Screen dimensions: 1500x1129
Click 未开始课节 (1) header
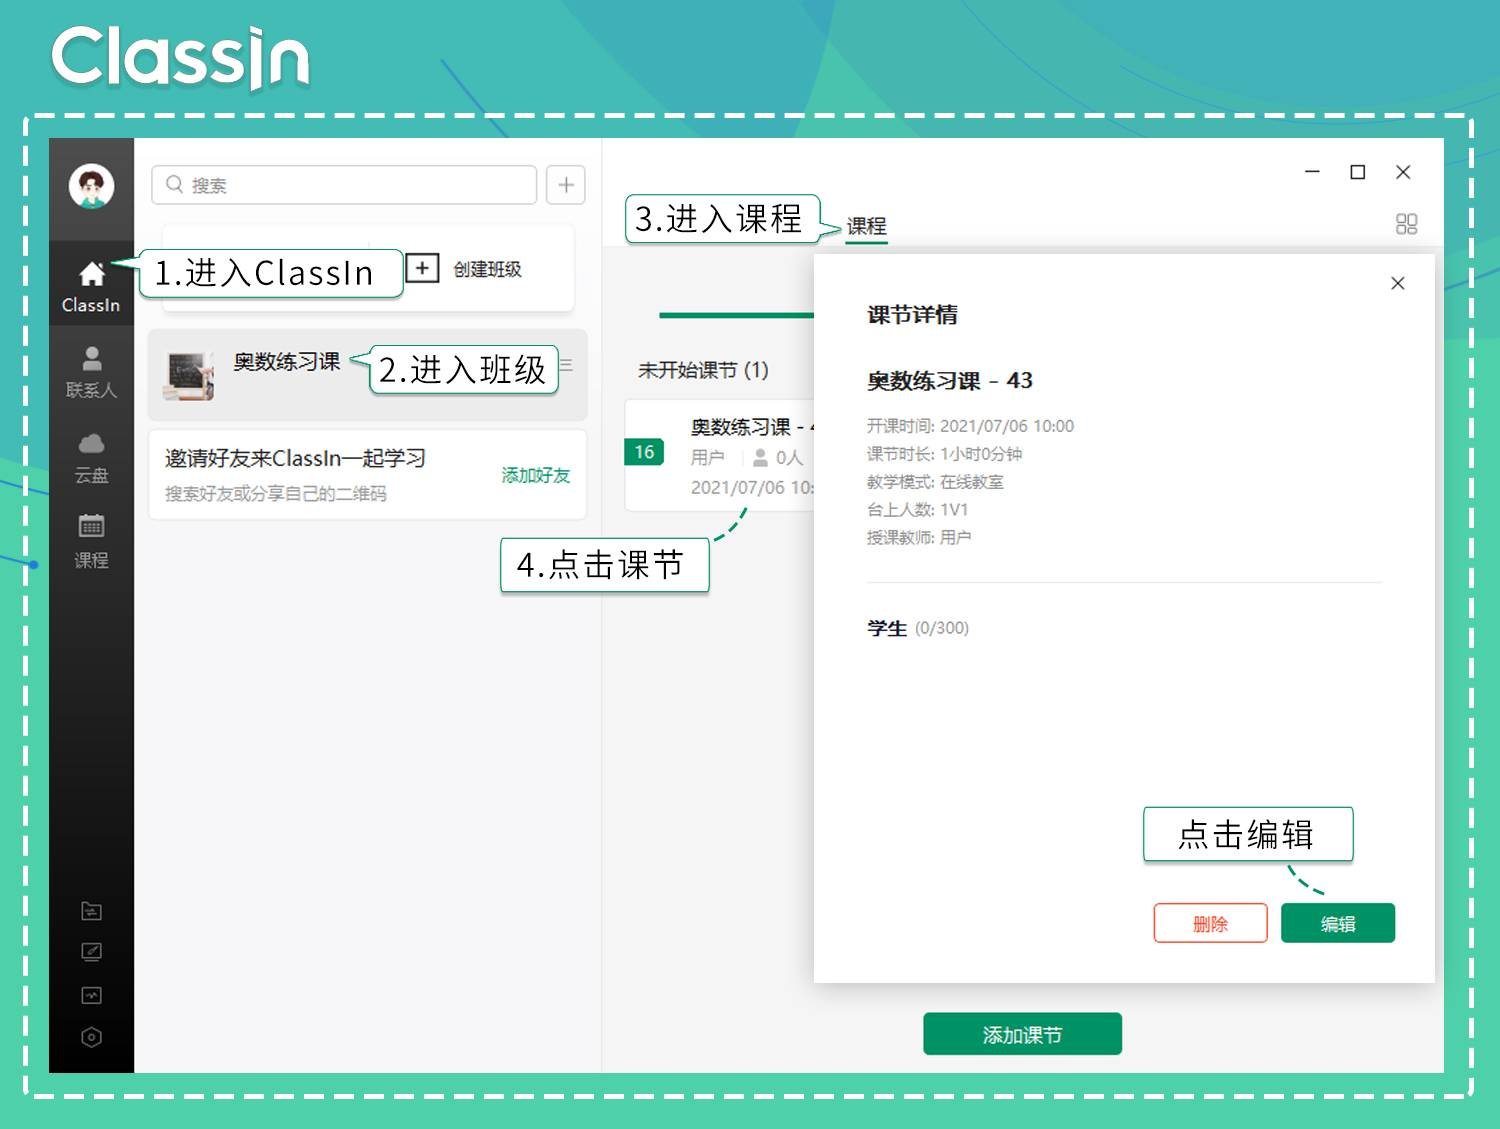pos(703,370)
